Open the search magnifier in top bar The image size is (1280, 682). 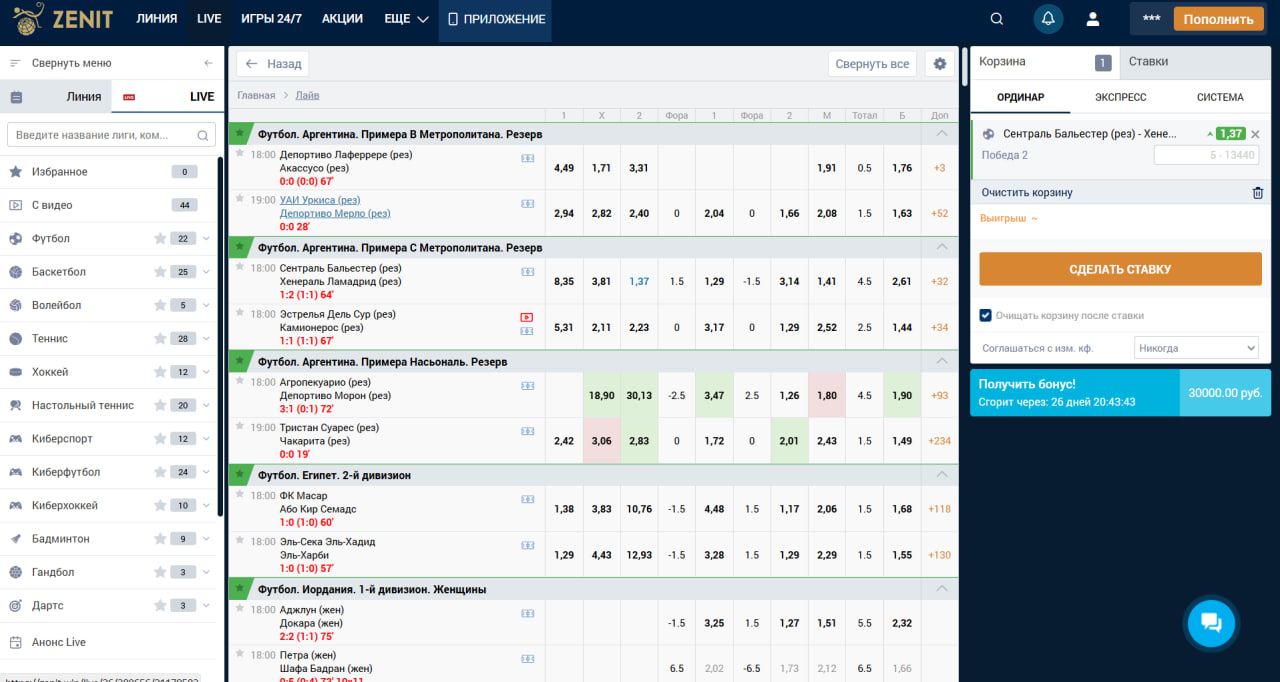coord(997,19)
